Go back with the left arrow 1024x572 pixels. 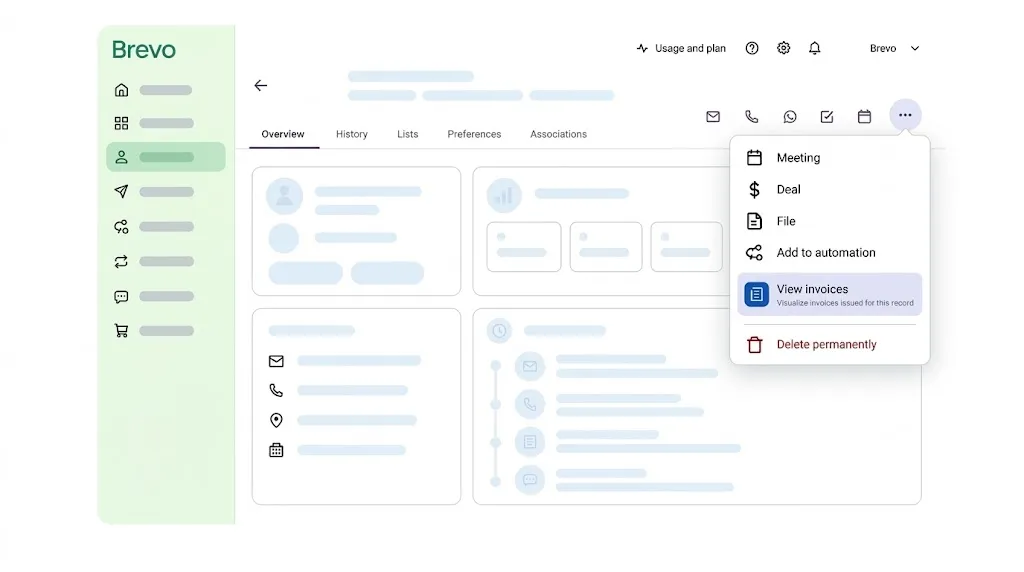pos(261,86)
